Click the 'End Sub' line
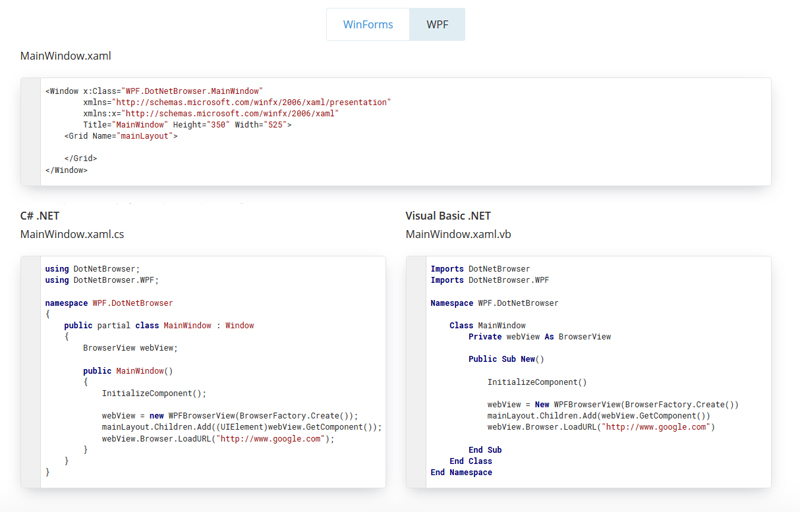This screenshot has width=800, height=512. coord(485,450)
